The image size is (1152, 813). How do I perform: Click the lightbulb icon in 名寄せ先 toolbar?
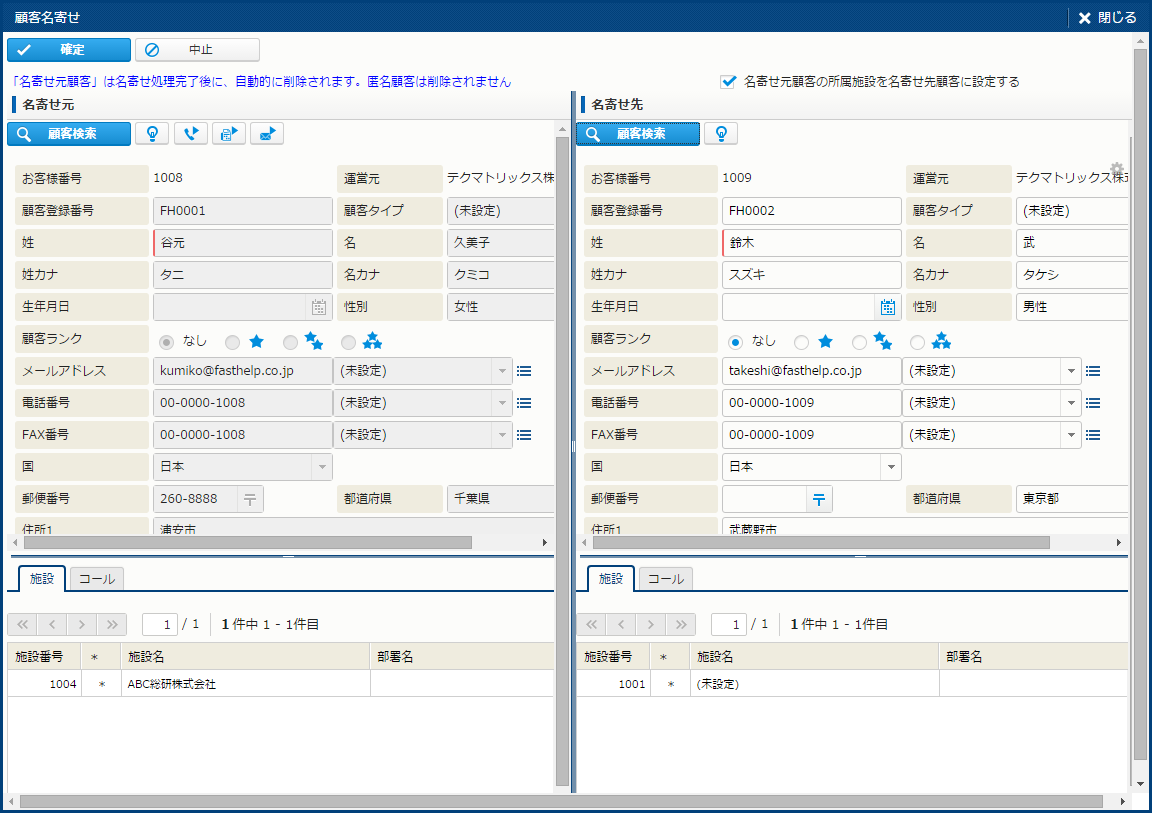(721, 134)
